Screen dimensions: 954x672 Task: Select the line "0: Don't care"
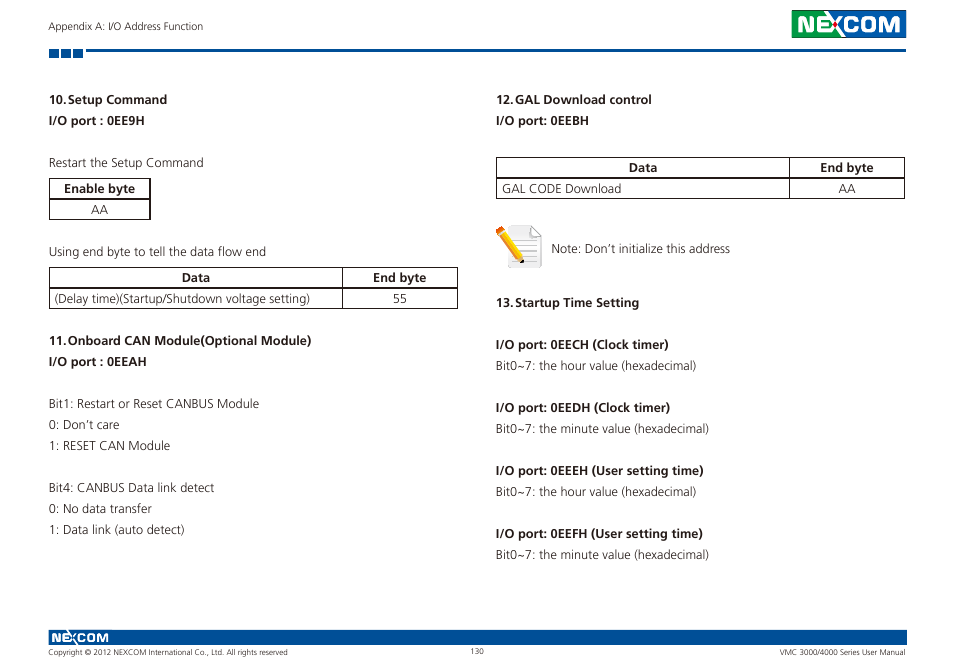84,424
